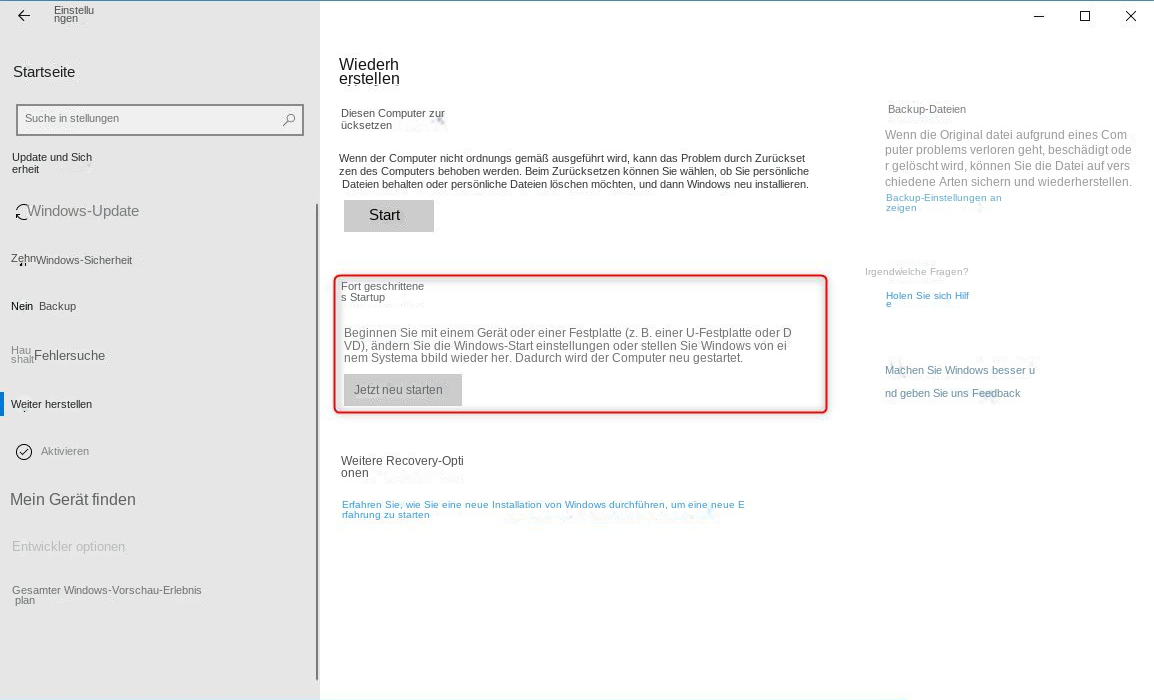Click Update und Sicherheit heading
Image resolution: width=1154 pixels, height=700 pixels.
pos(52,163)
